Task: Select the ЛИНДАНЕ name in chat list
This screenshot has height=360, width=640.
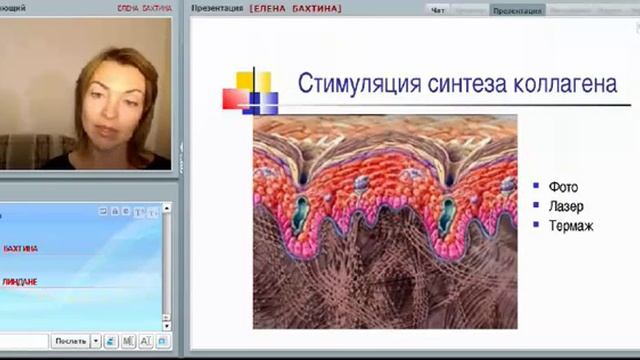Action: tap(20, 282)
